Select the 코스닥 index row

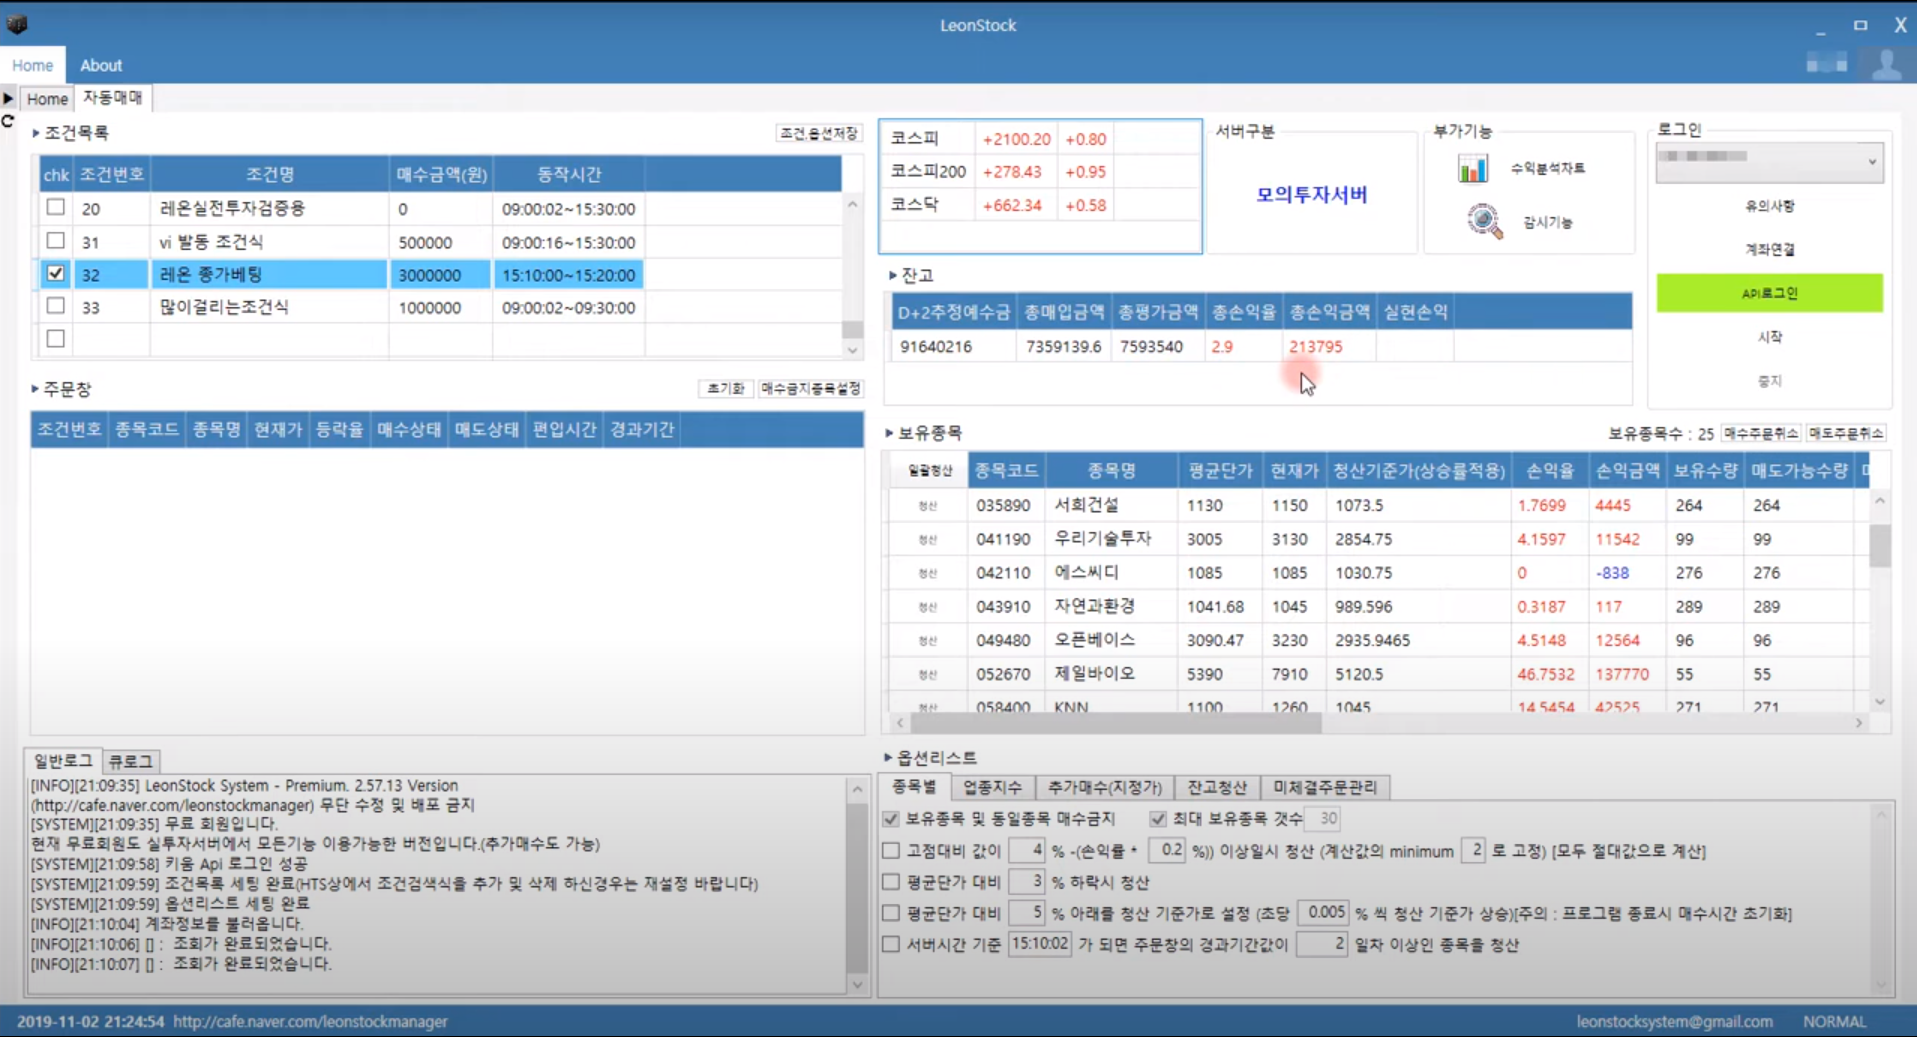[1040, 205]
